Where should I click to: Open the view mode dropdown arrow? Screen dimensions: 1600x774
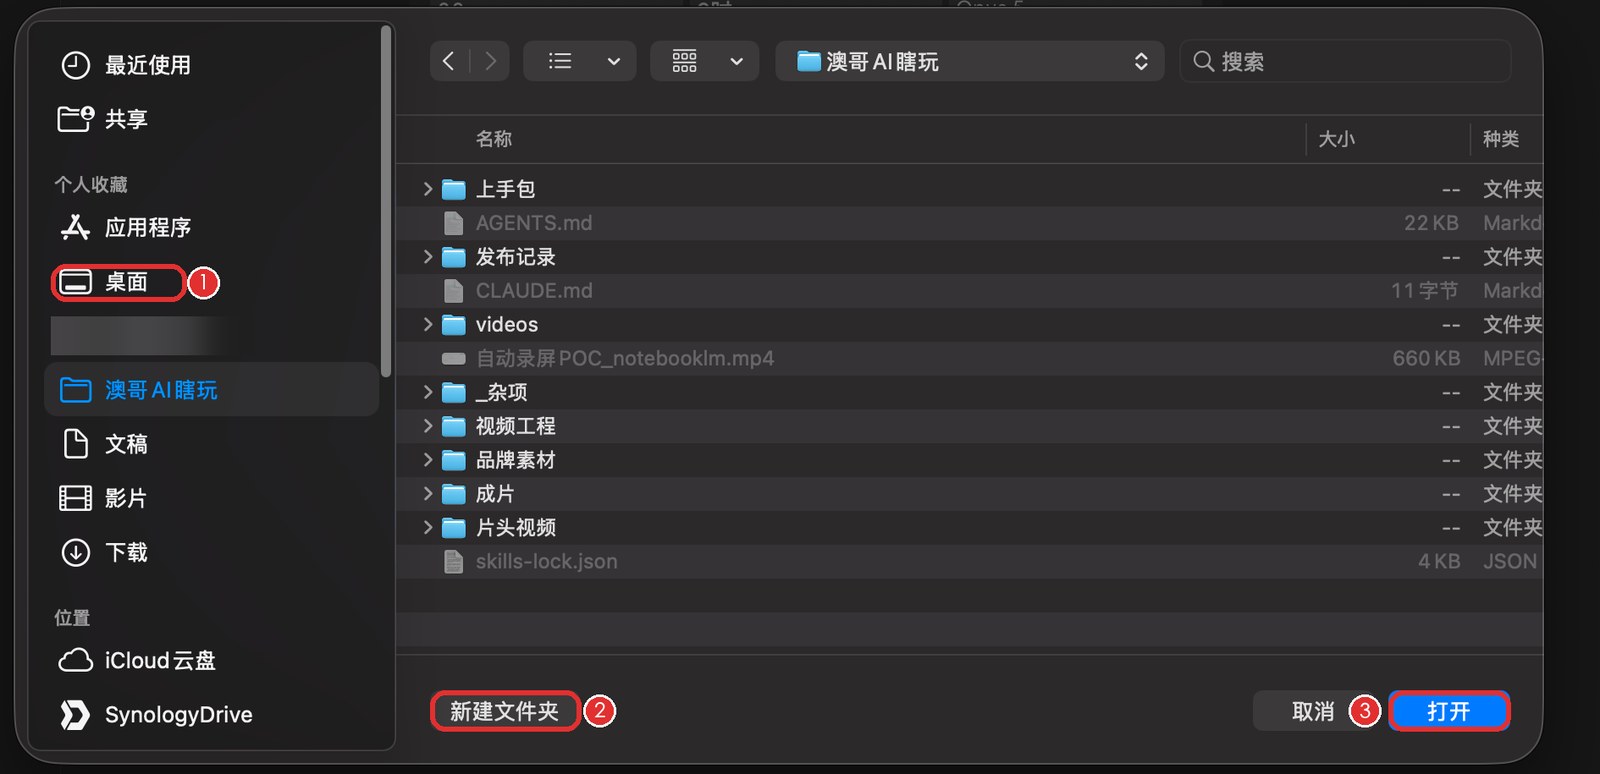pos(614,61)
